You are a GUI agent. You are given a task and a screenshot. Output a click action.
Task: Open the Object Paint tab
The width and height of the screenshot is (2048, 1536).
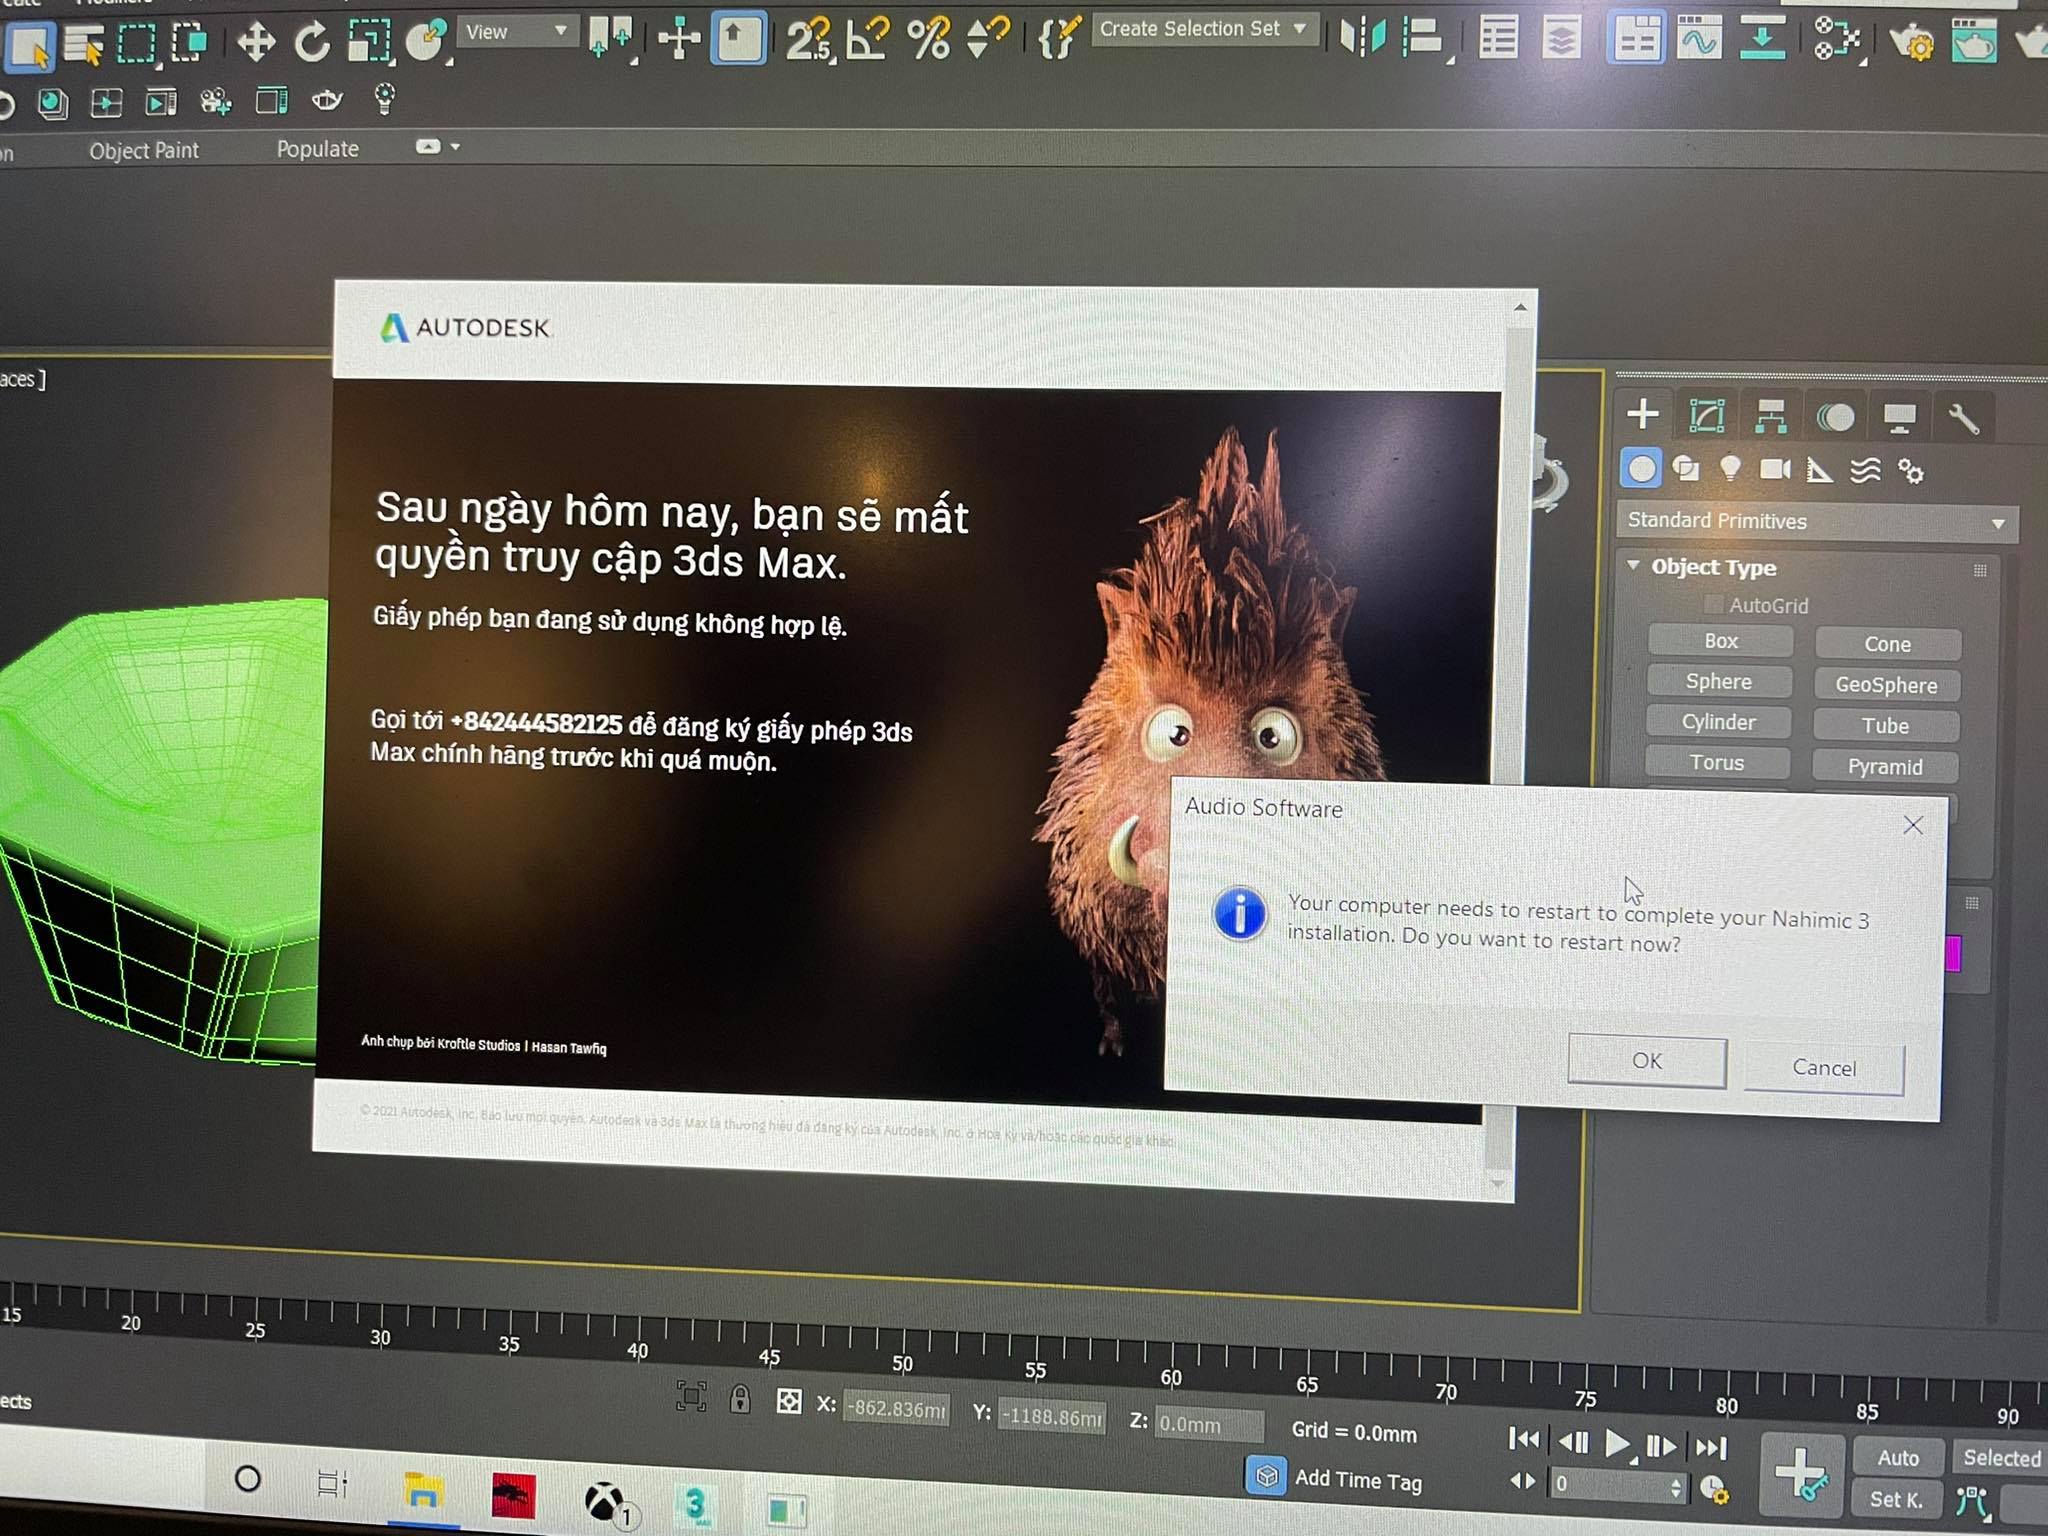(x=144, y=151)
